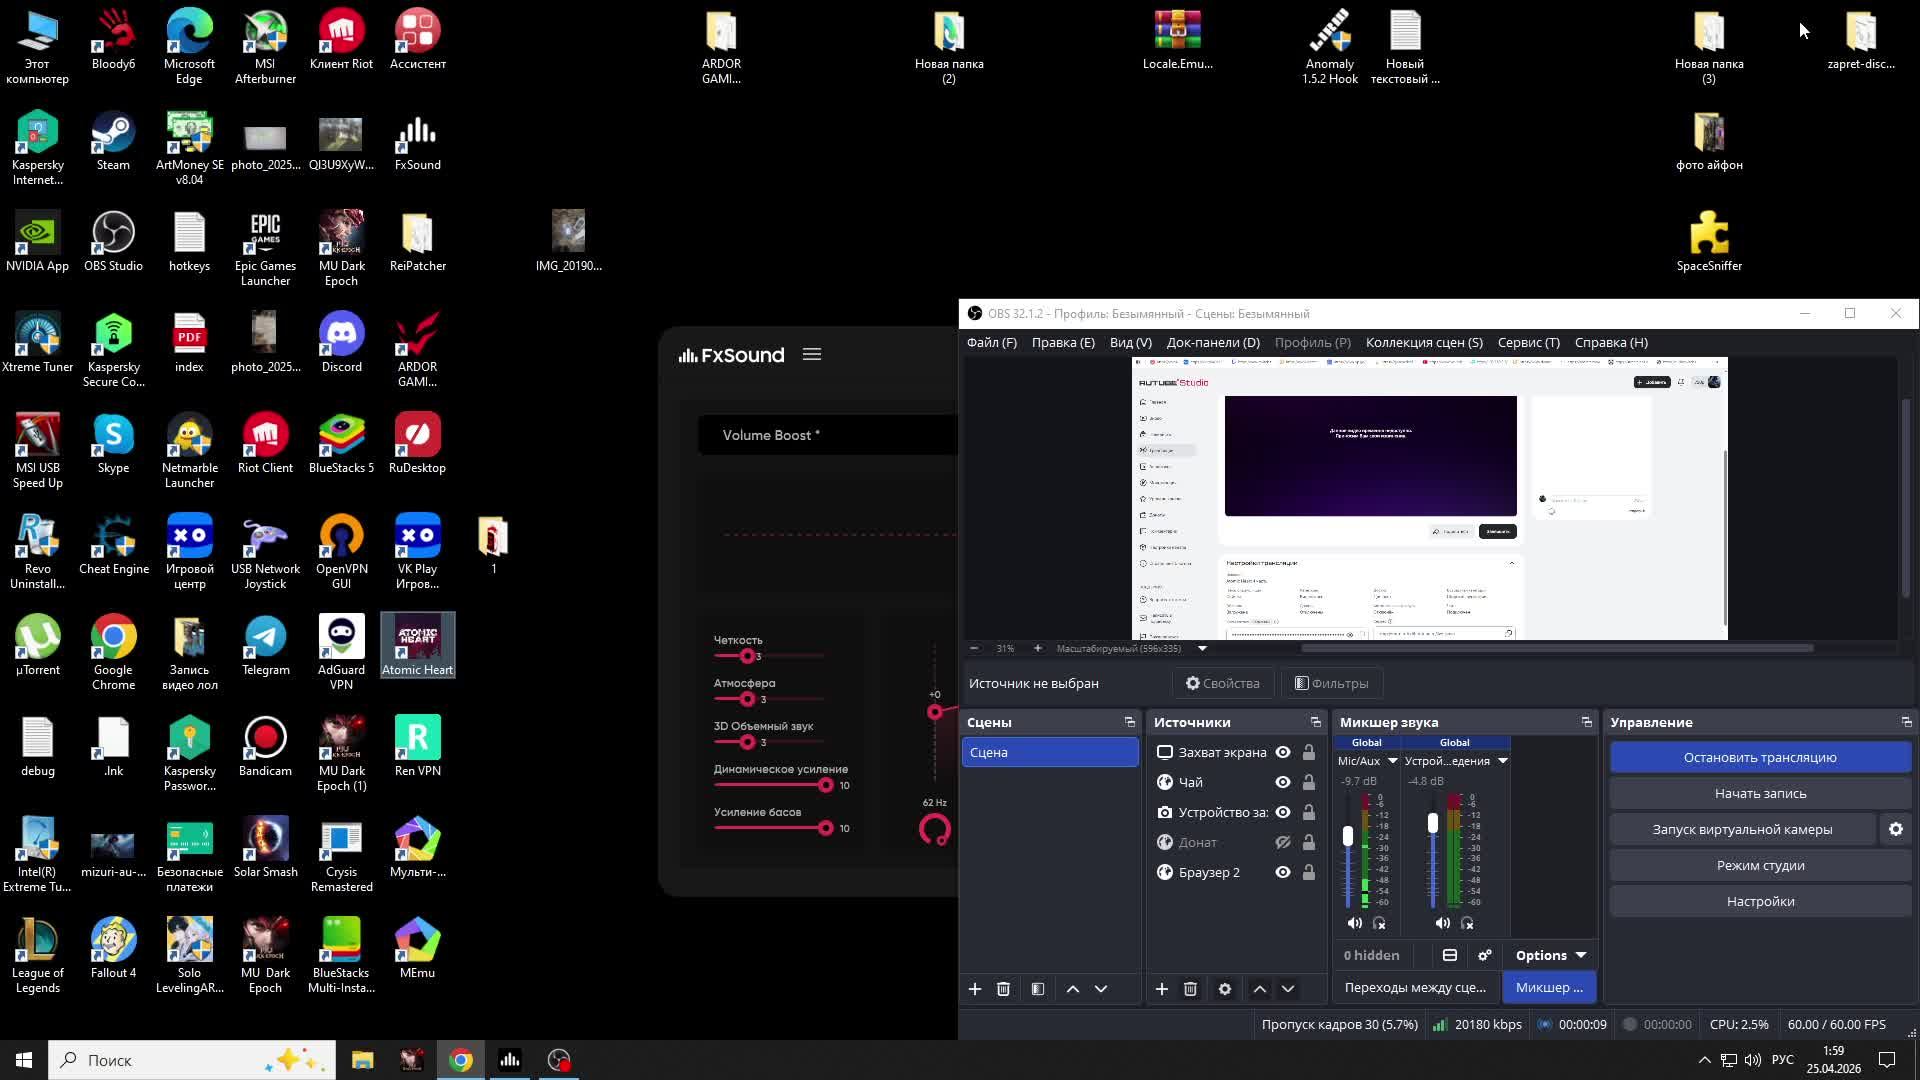This screenshot has height=1080, width=1920.
Task: Open FxSound hamburger menu
Action: click(812, 354)
